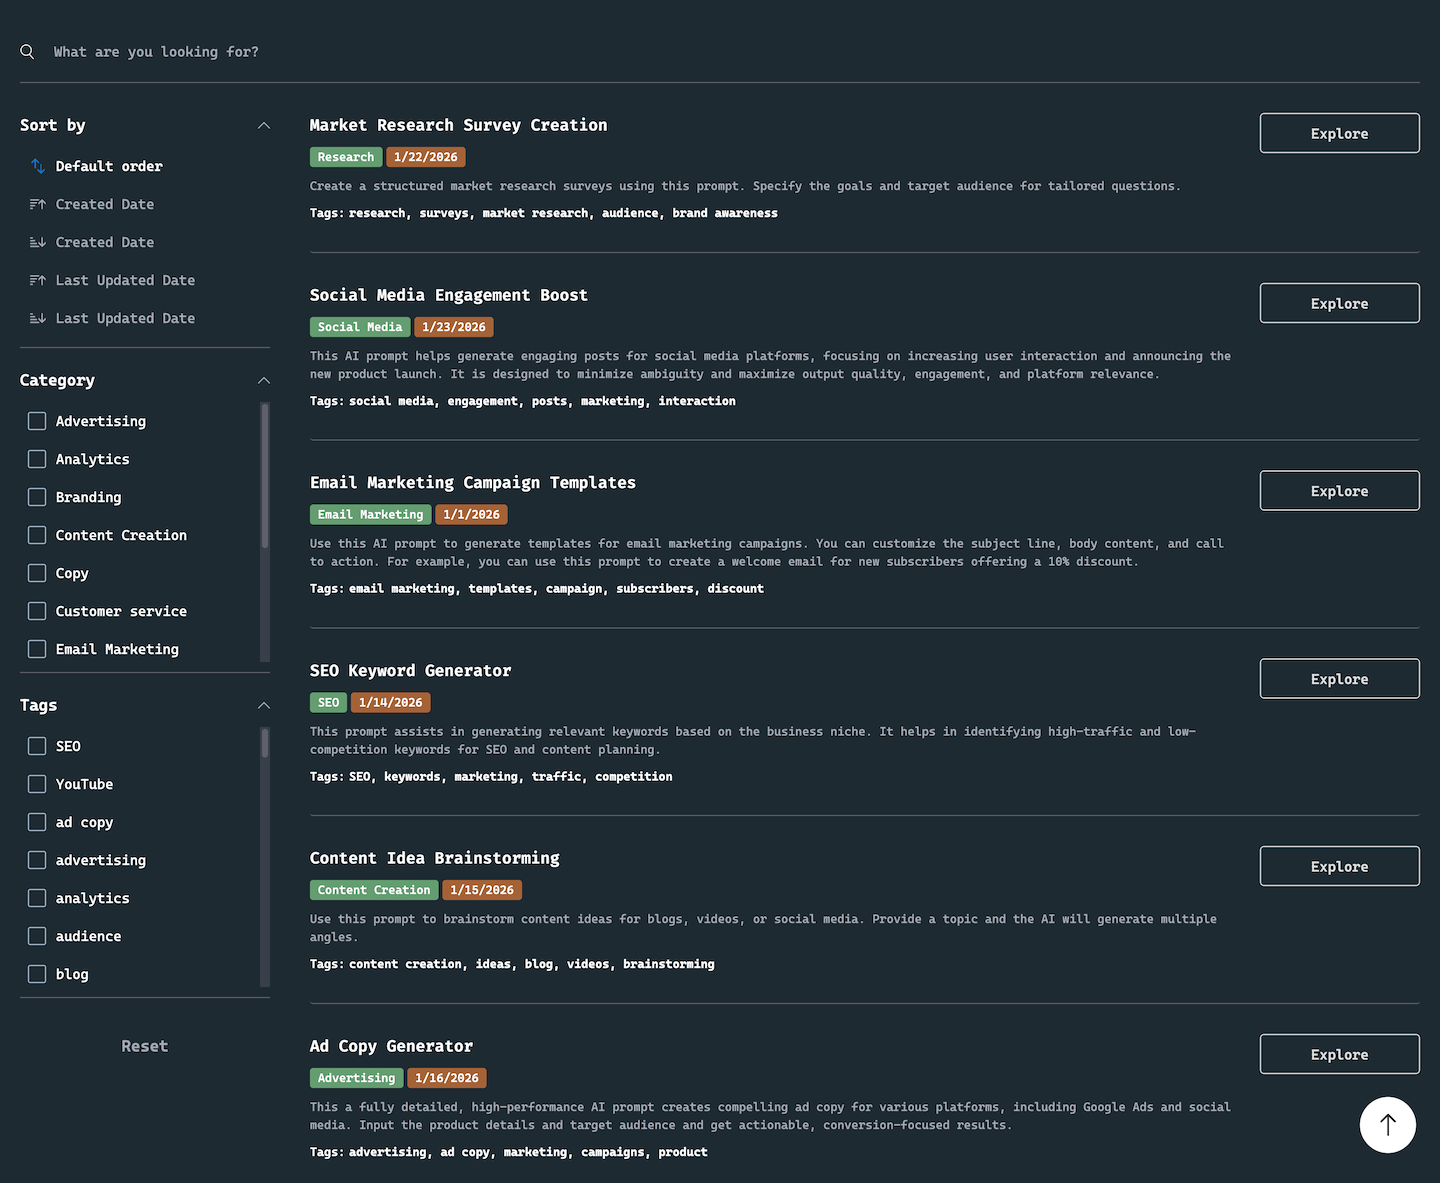The image size is (1440, 1183).
Task: Open the Ad Copy Generator title
Action: tap(391, 1046)
